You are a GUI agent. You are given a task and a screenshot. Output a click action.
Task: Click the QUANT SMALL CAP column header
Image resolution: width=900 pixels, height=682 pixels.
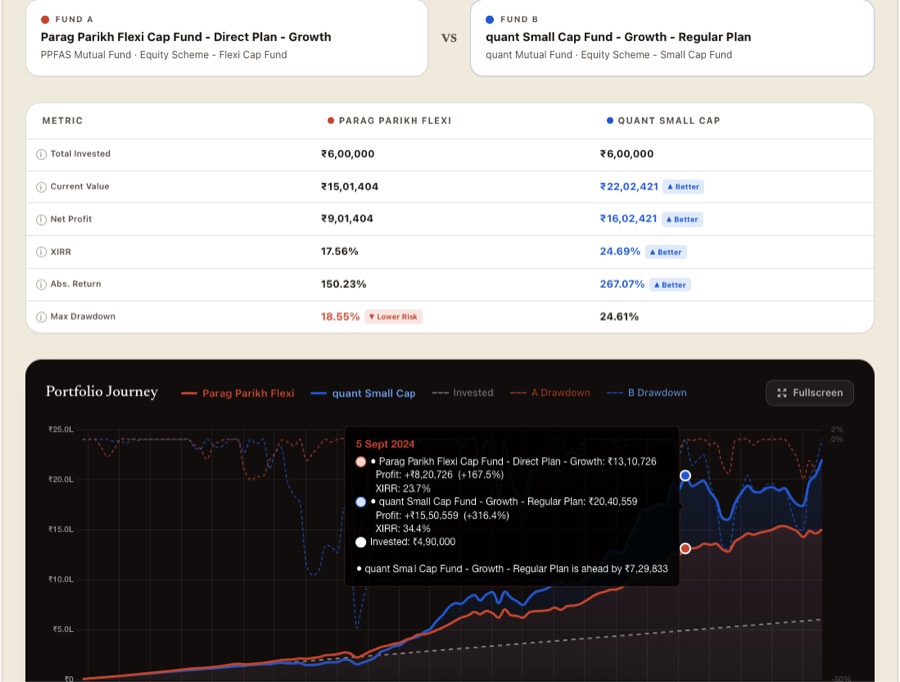tap(663, 121)
